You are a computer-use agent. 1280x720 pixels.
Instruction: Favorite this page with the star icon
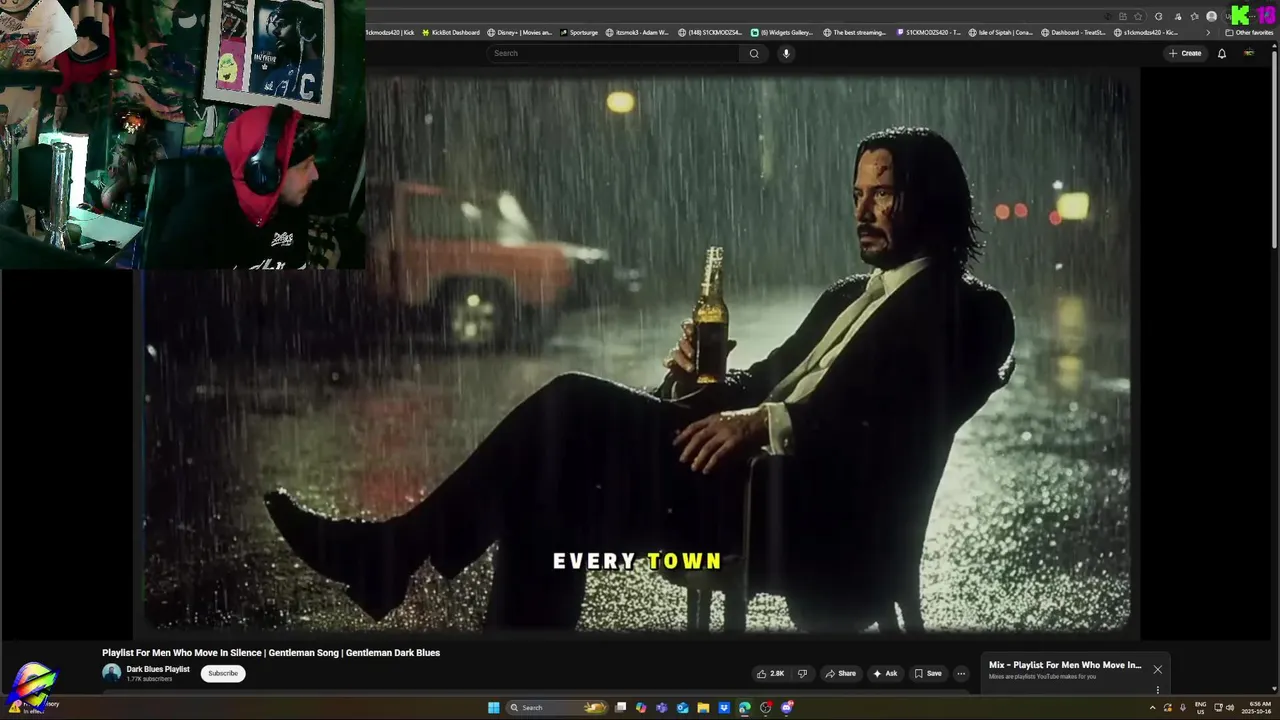[x=1138, y=16]
